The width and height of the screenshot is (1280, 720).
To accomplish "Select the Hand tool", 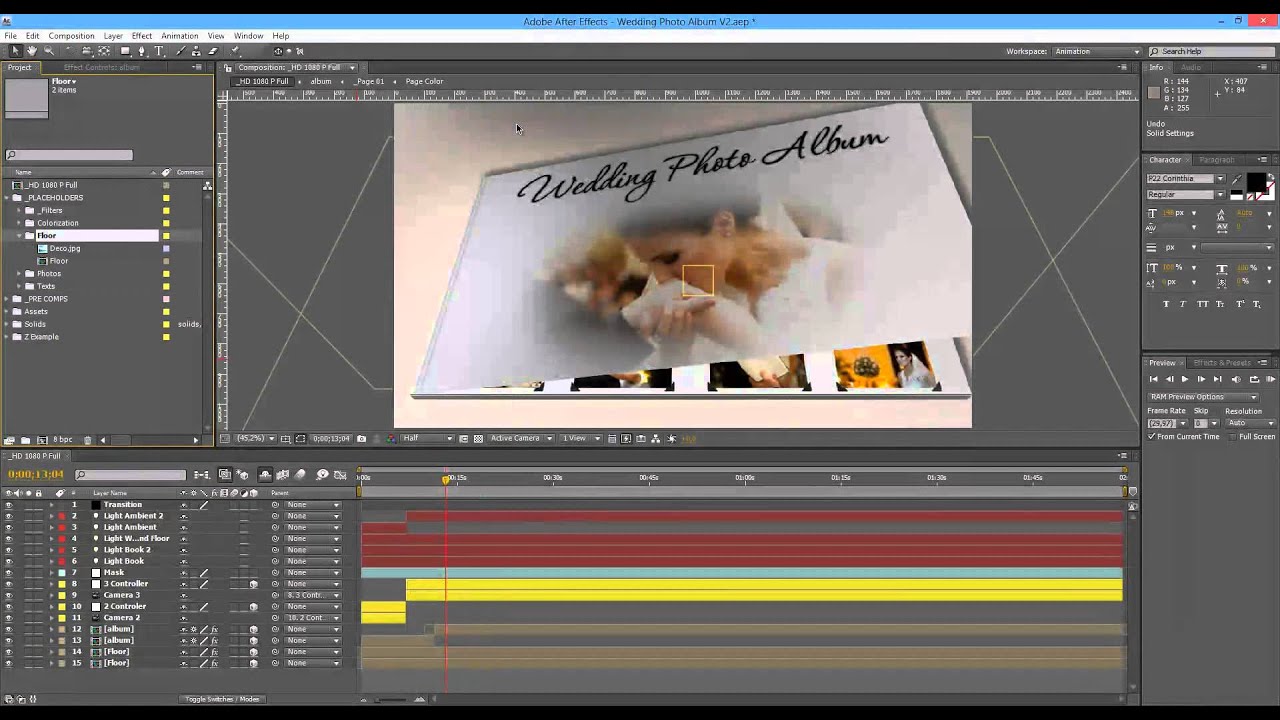I will [x=32, y=51].
